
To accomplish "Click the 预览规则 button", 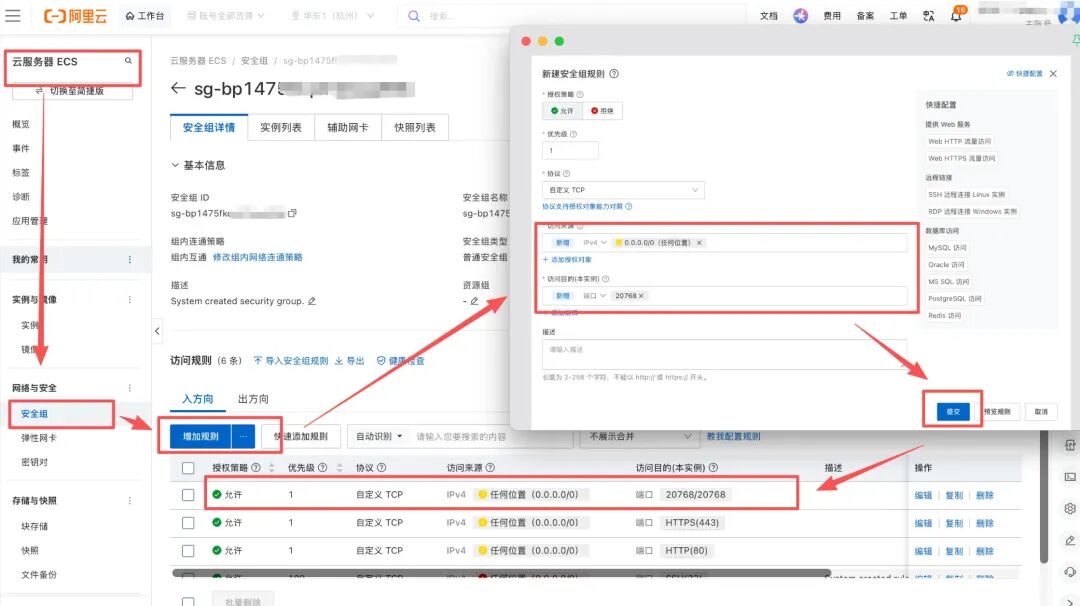I will coord(997,411).
